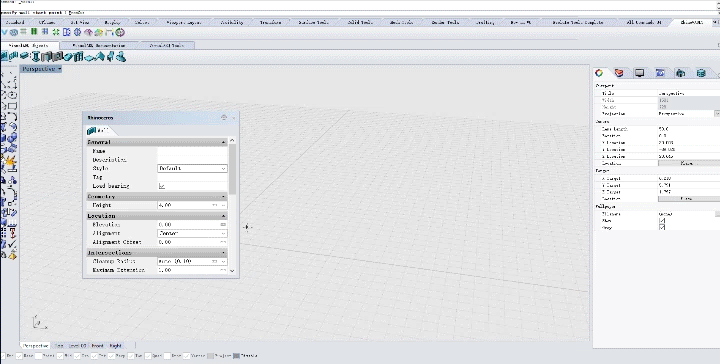
Task: Toggle the wallpaper Show checkbox
Action: click(x=662, y=221)
